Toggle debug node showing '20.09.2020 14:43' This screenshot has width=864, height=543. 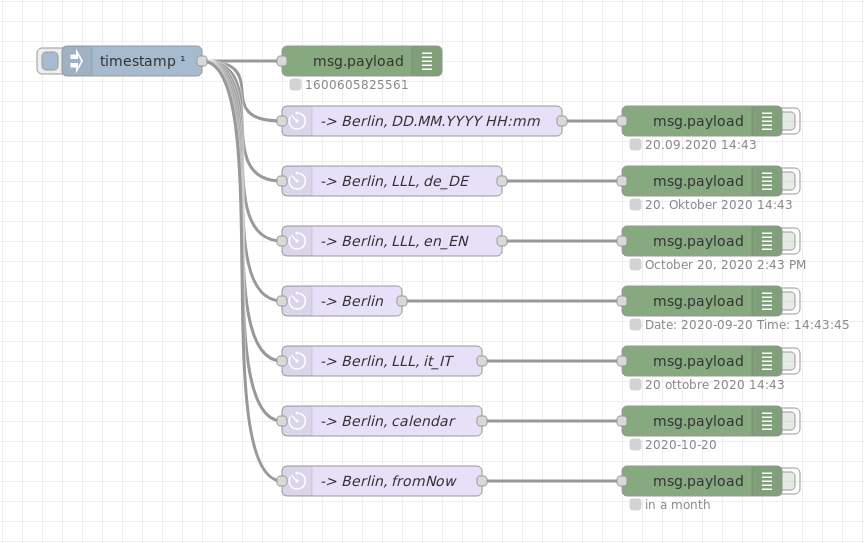[x=790, y=121]
